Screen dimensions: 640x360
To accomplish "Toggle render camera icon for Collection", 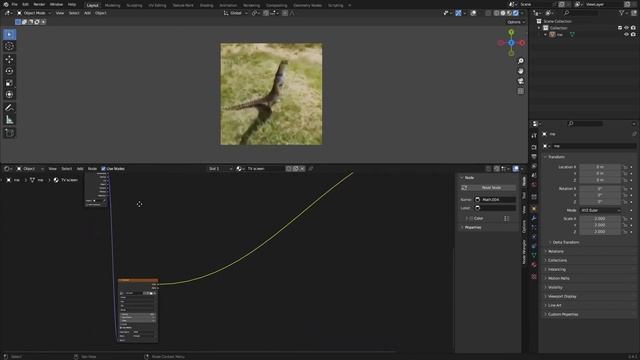I will click(x=633, y=28).
